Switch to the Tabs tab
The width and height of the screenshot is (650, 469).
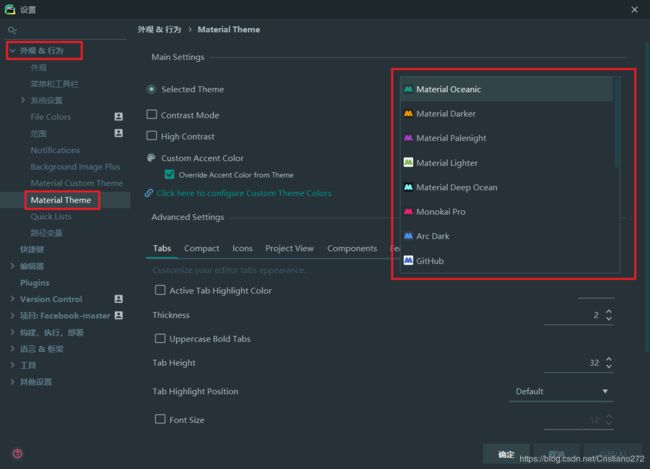[x=162, y=248]
